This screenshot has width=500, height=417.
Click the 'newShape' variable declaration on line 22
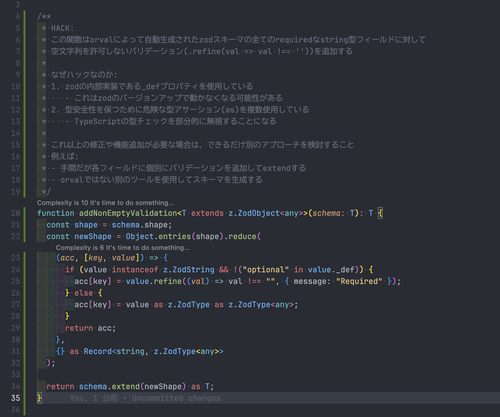(x=93, y=236)
